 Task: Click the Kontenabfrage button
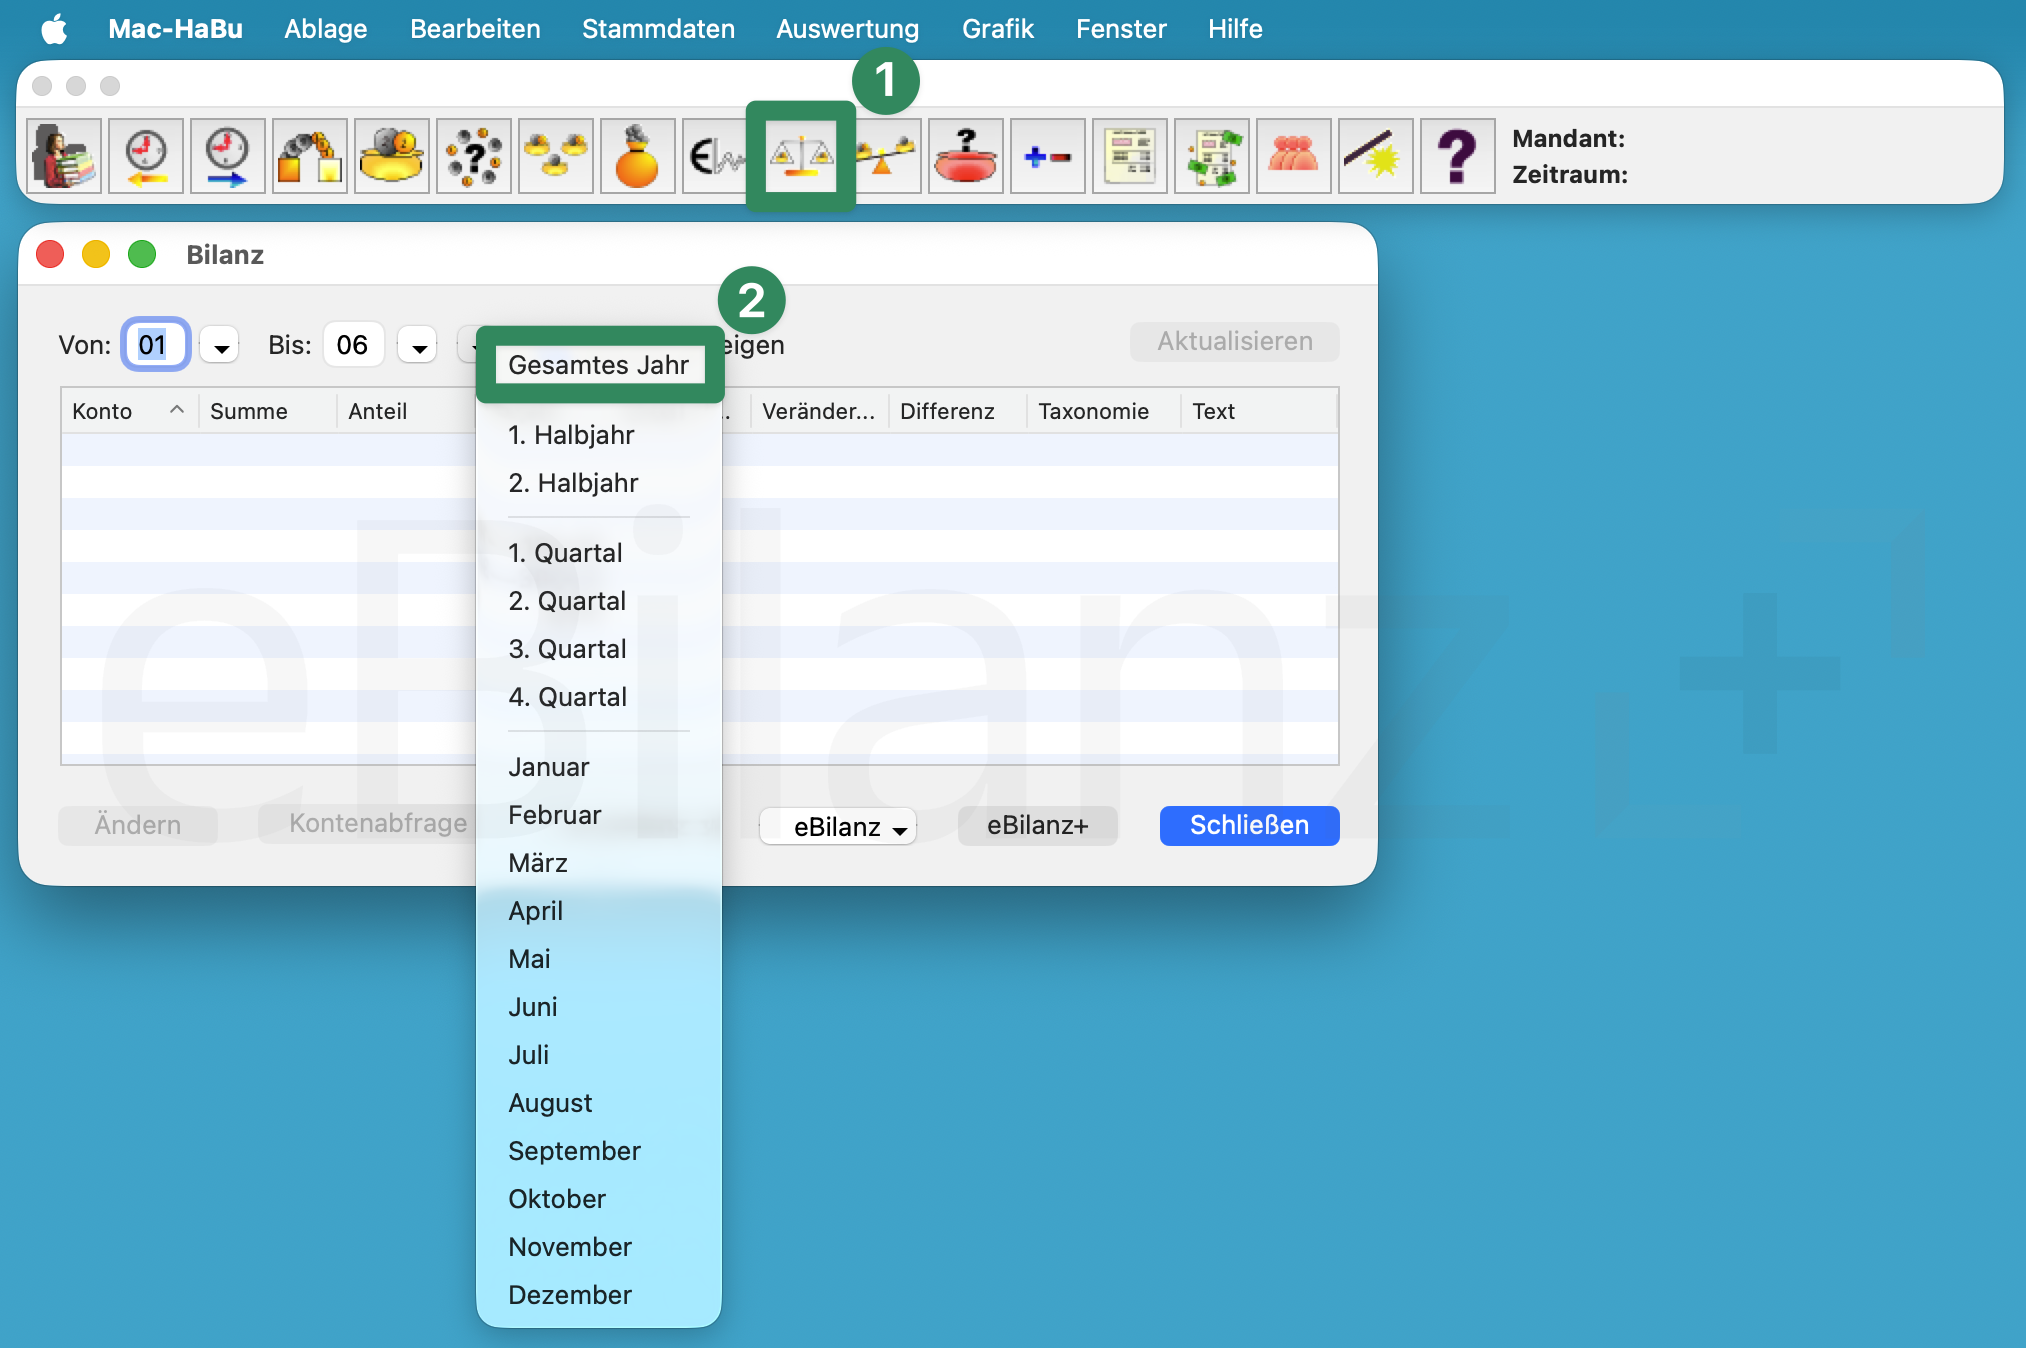(x=368, y=824)
